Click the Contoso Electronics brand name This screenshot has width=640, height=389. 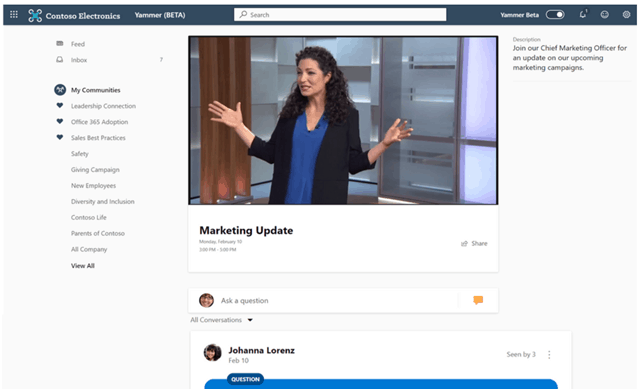(83, 16)
